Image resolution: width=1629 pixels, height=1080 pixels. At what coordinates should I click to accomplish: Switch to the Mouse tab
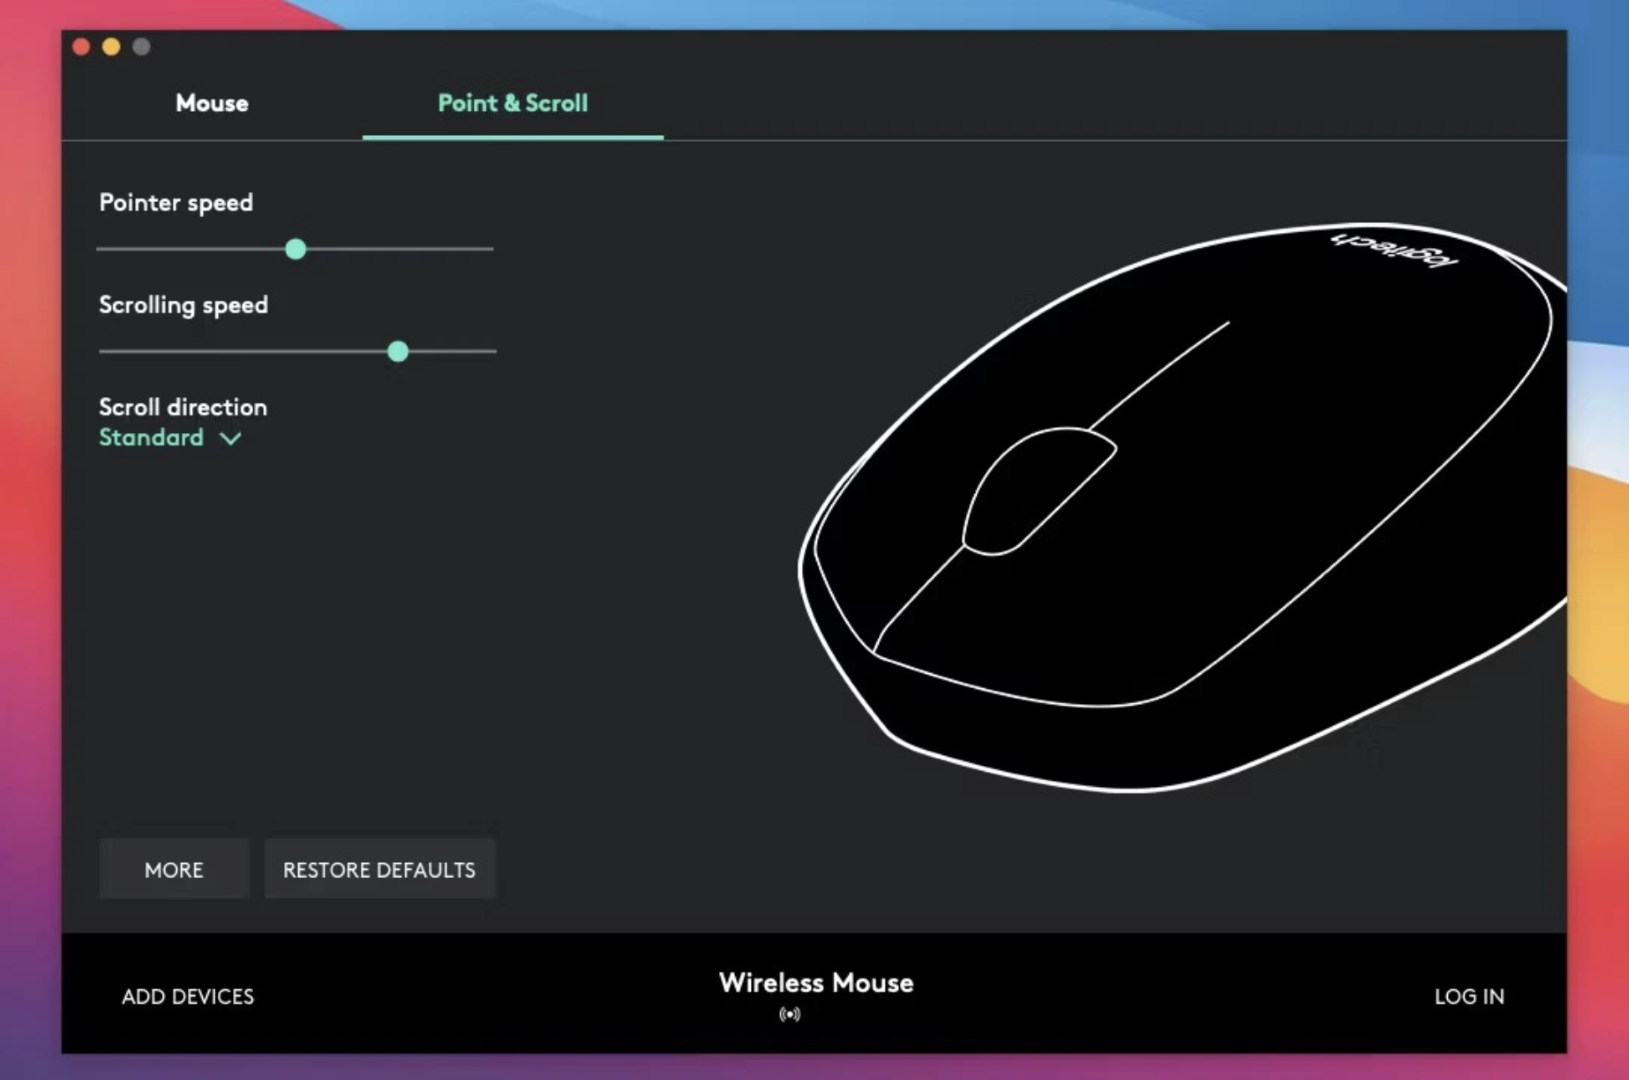[212, 103]
